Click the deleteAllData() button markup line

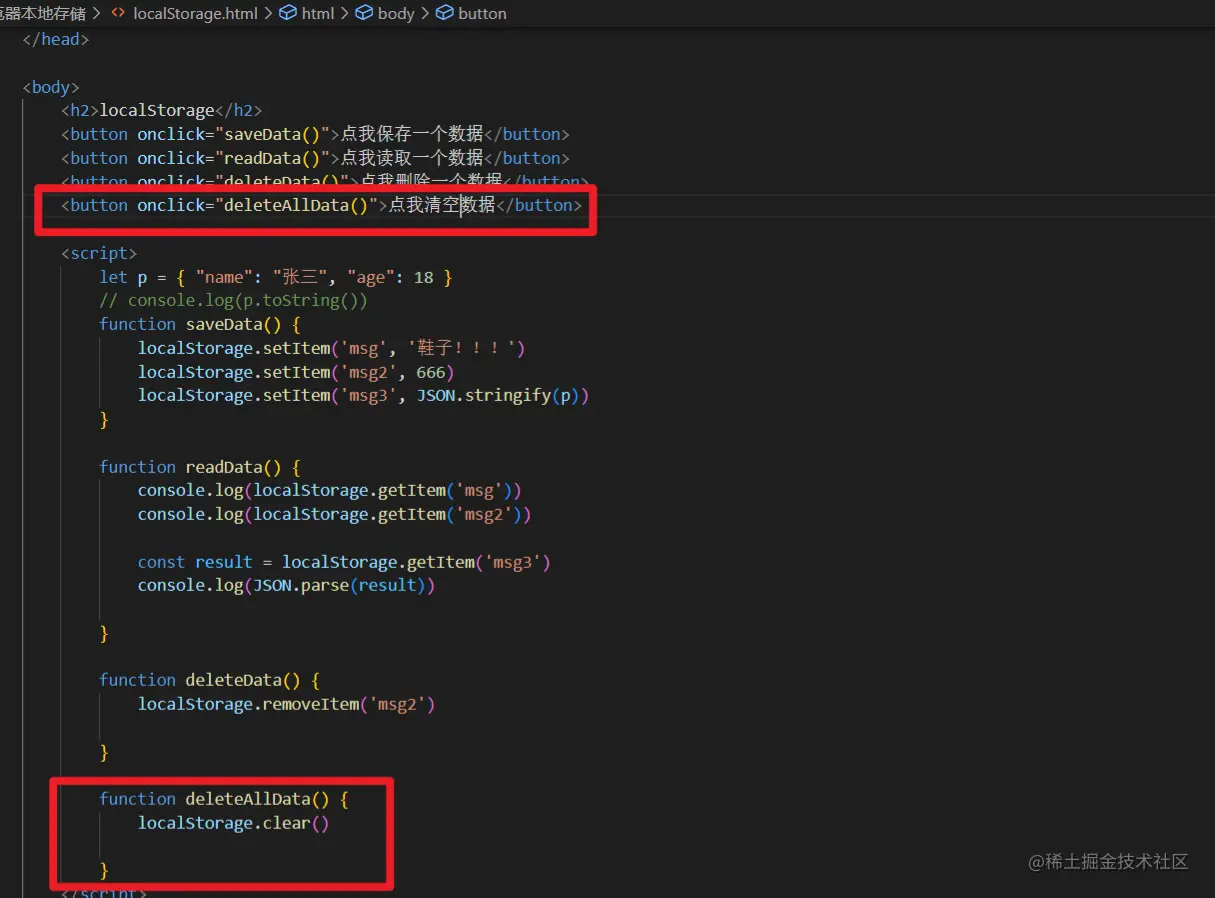click(x=321, y=205)
